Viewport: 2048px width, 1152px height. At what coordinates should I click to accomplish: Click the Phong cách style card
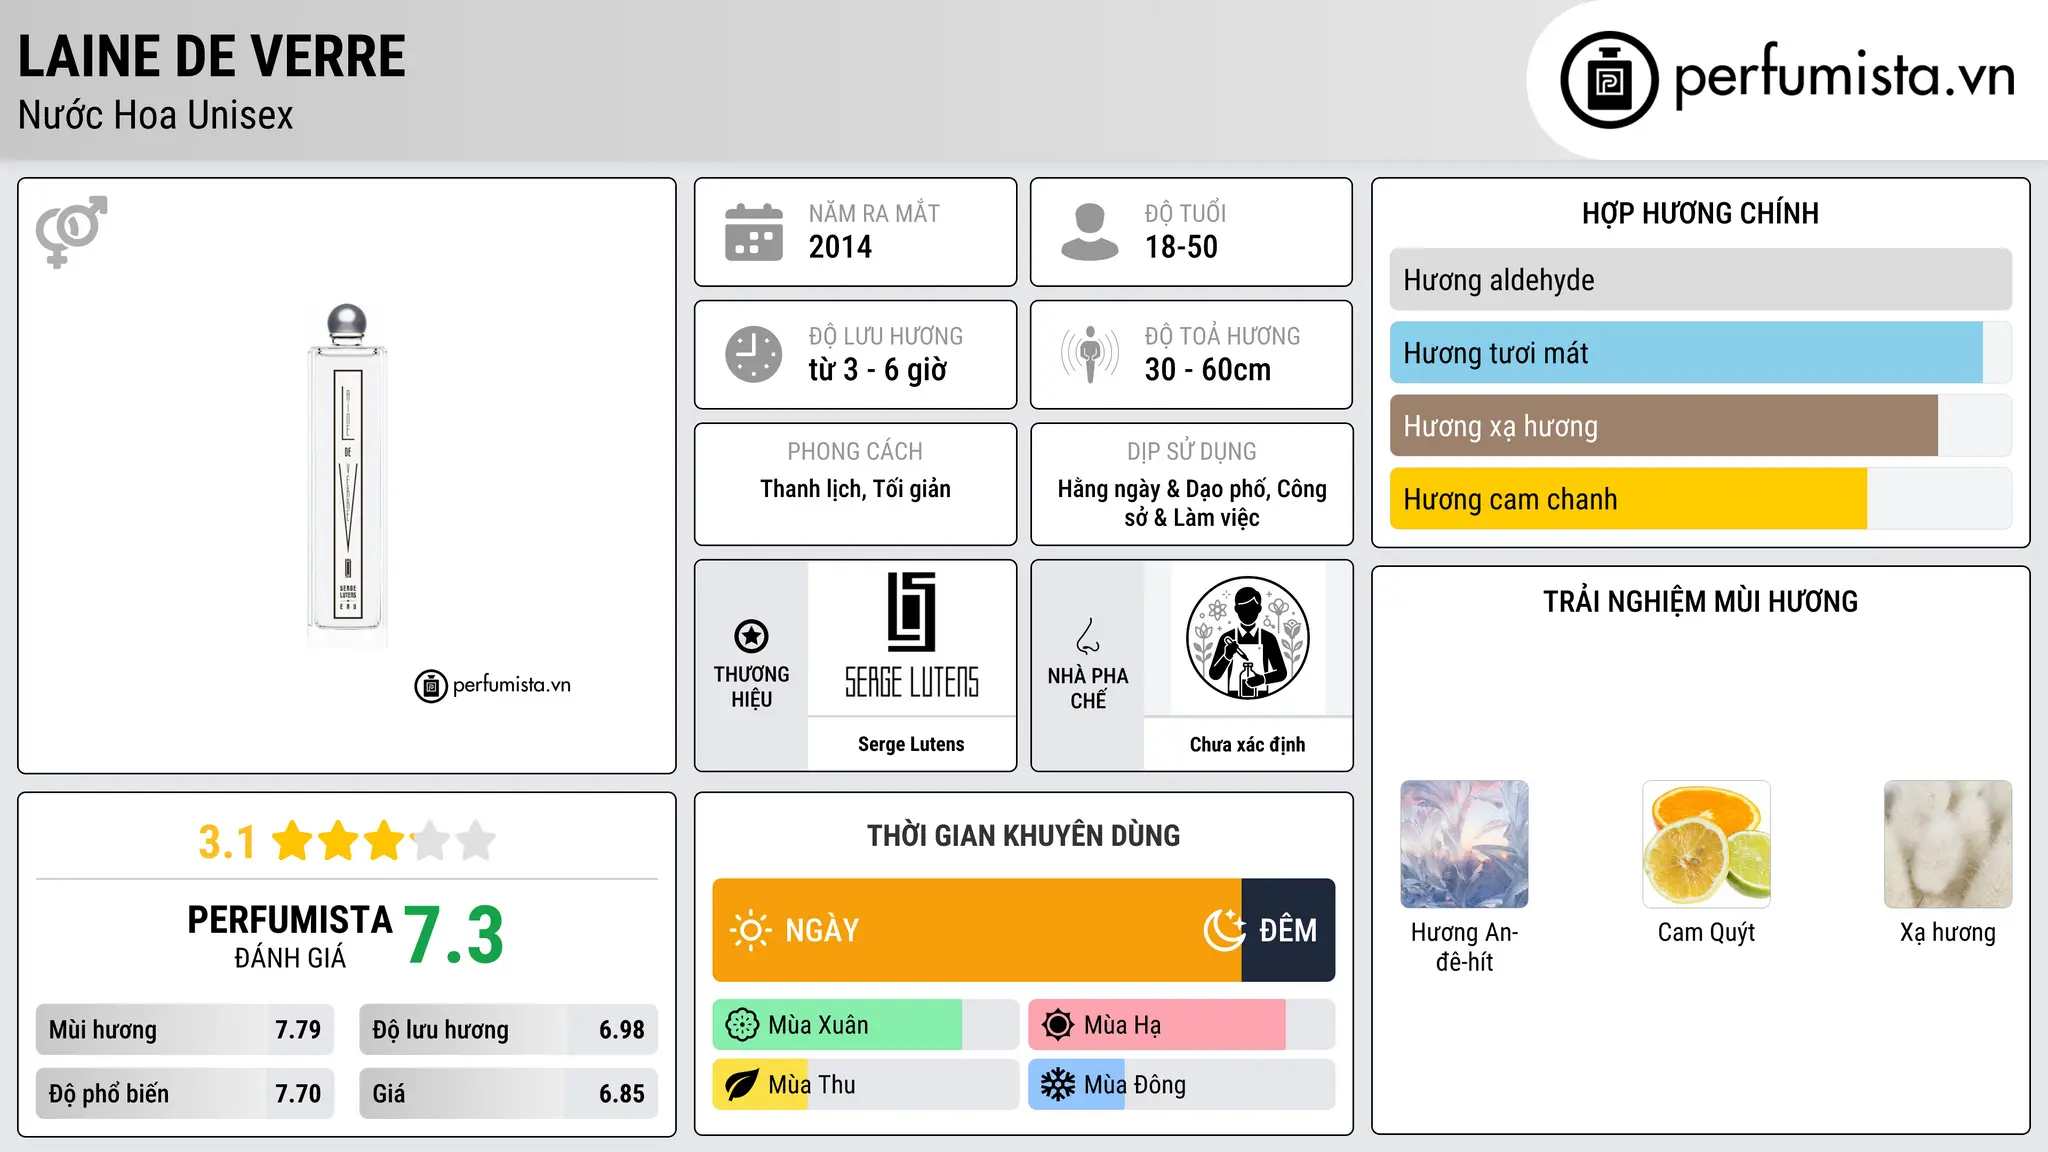856,484
